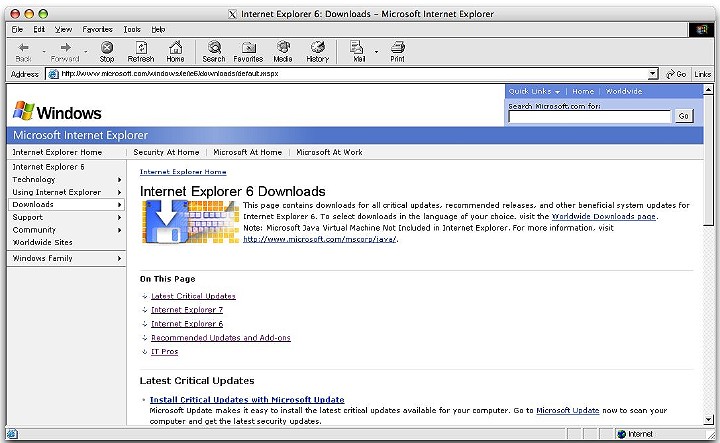Open the Edit menu

pyautogui.click(x=39, y=29)
